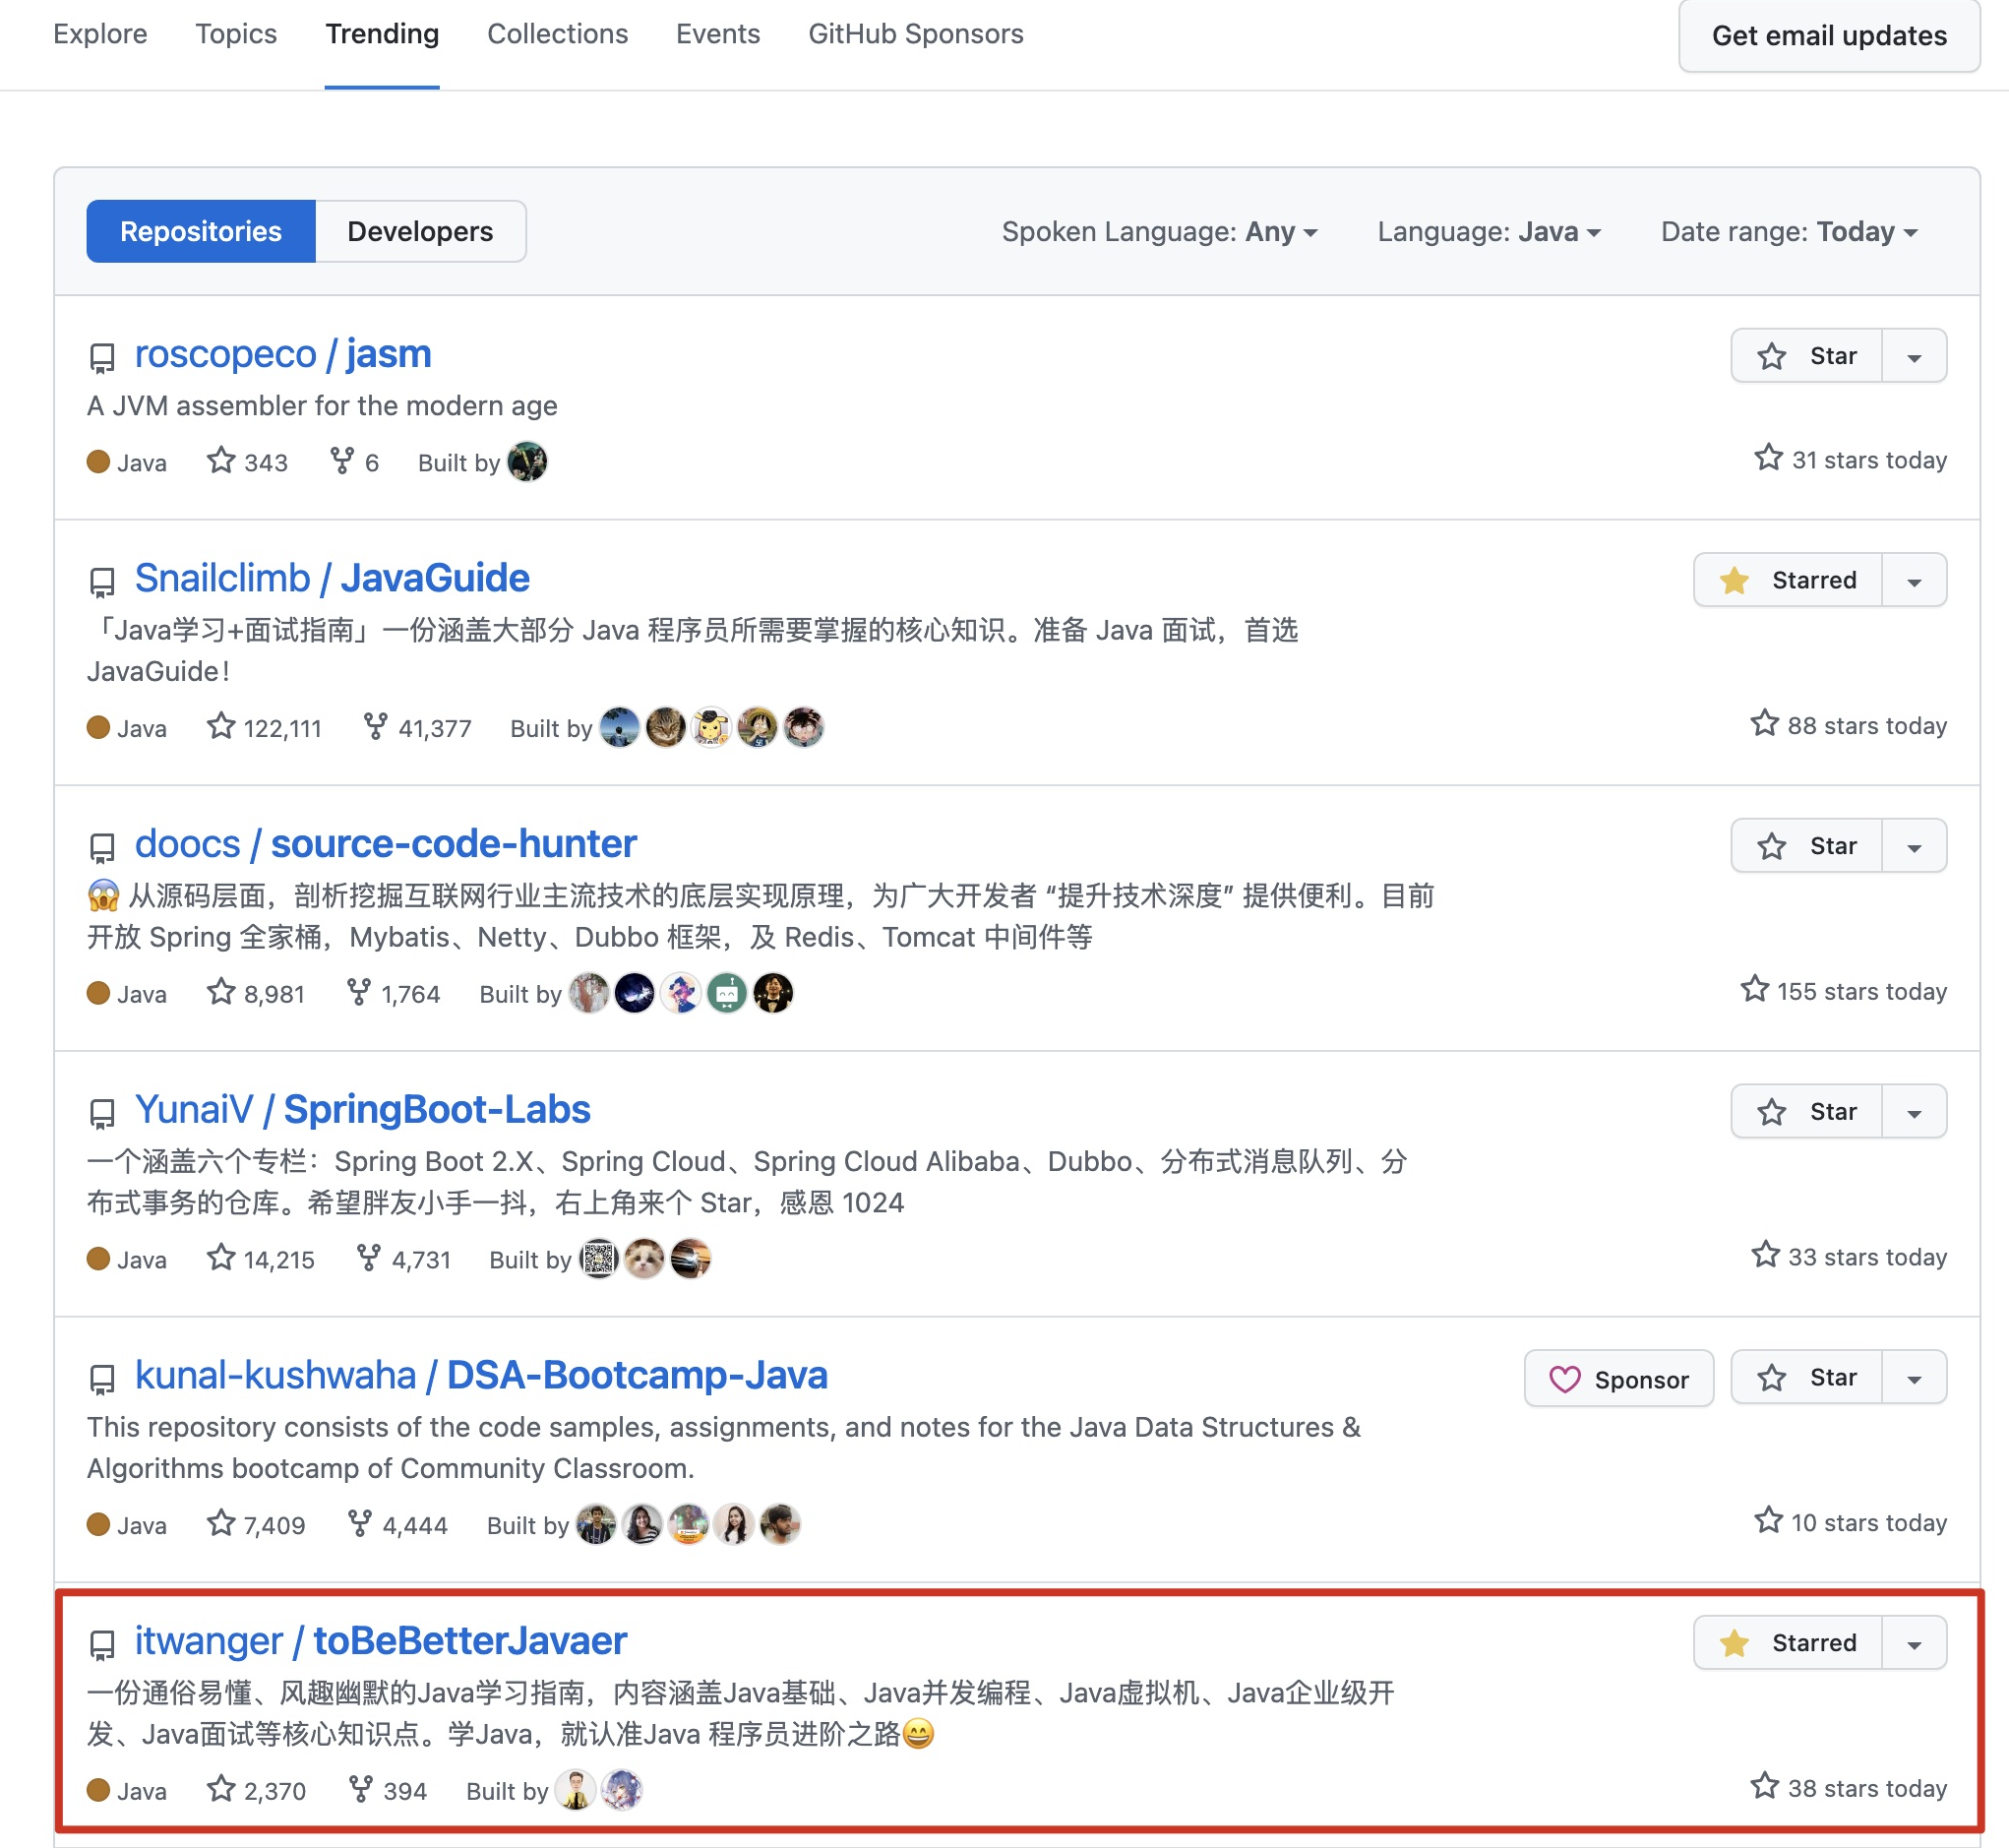
Task: View the 6 forks of jasm
Action: (354, 462)
